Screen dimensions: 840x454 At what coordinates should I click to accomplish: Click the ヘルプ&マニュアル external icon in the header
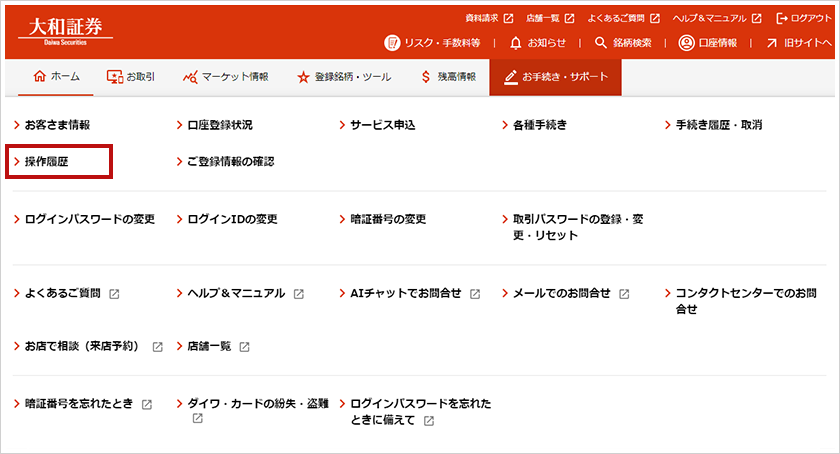[x=756, y=18]
